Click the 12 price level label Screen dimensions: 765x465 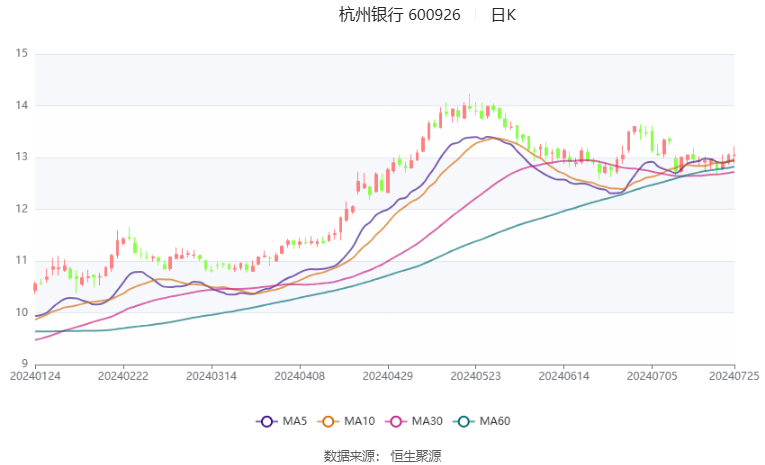[20, 209]
